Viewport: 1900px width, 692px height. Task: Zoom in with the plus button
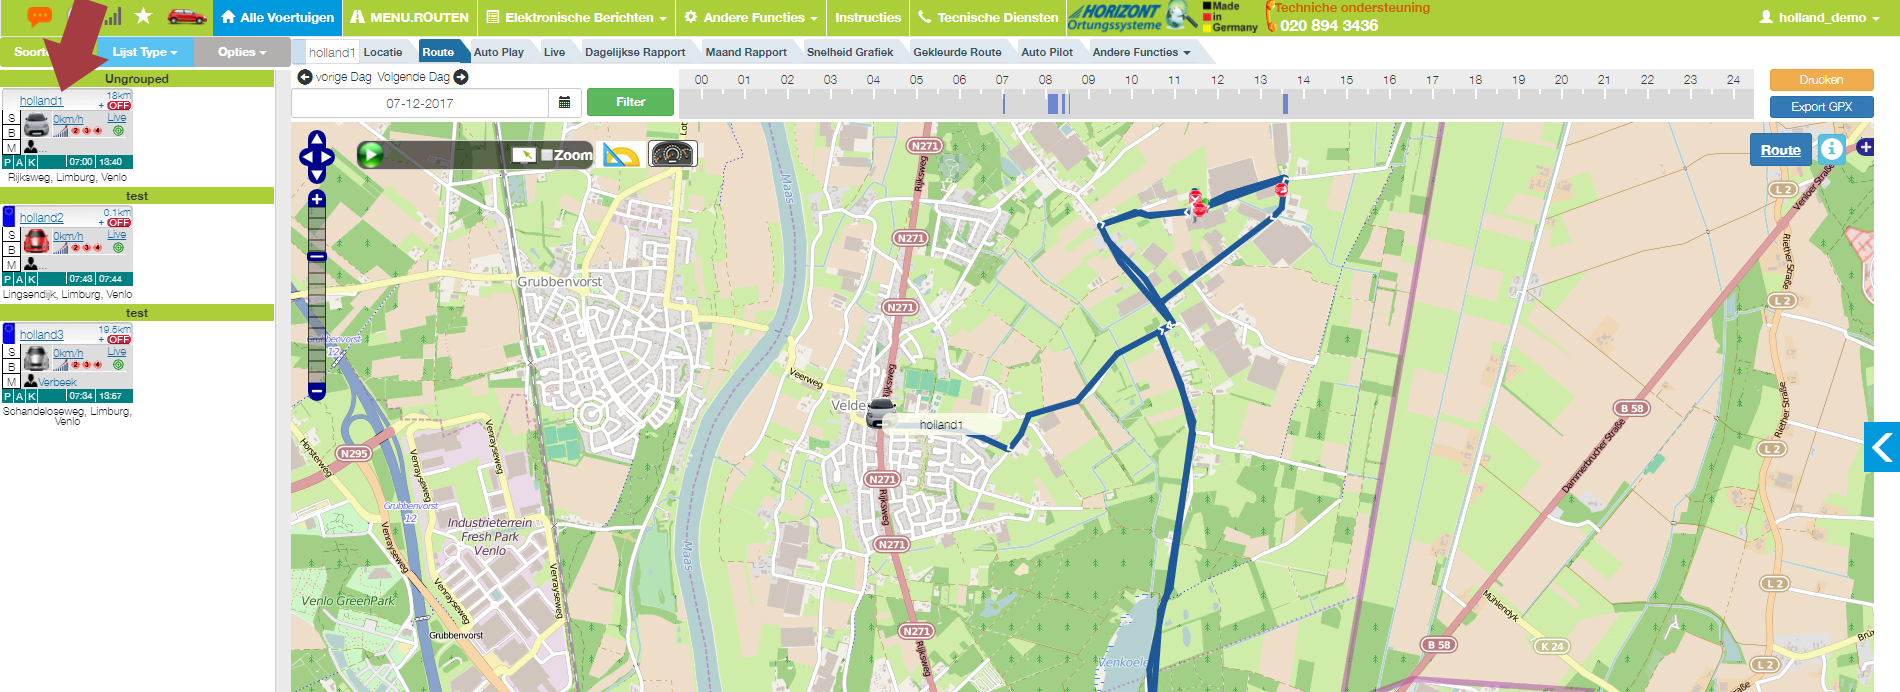click(x=317, y=199)
